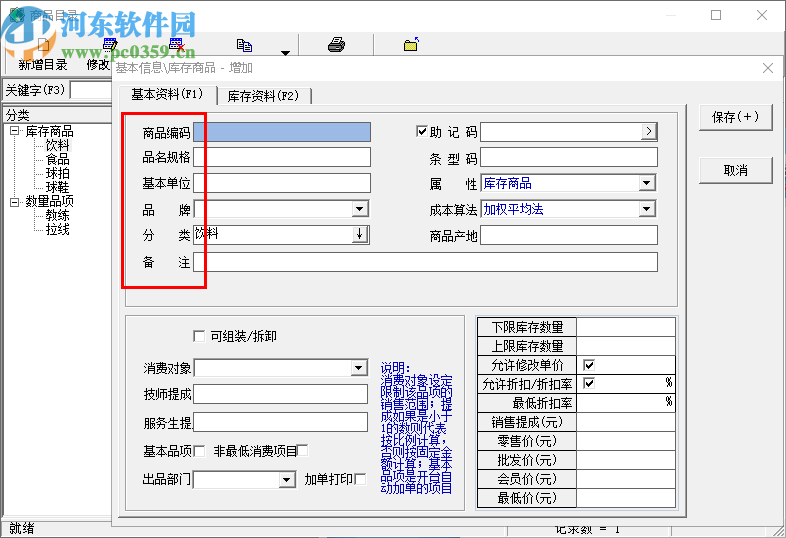
Task: Click the 基本单位 input field
Action: 282,183
